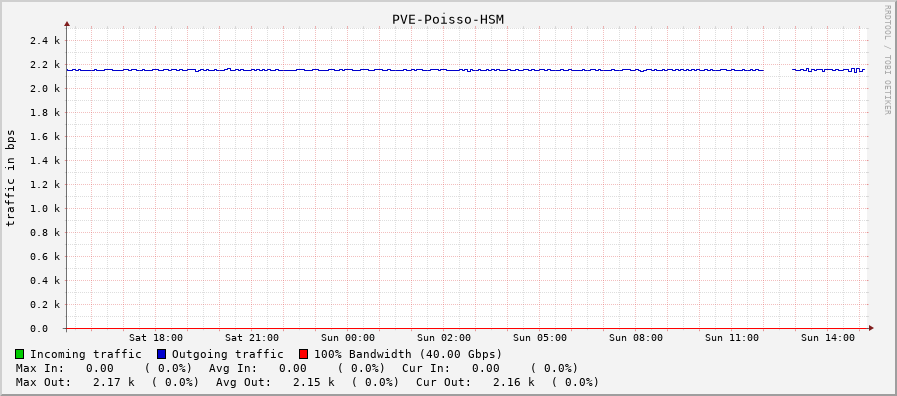Image resolution: width=897 pixels, height=396 pixels.
Task: Click the Cur Out value 2.16 k
Action: click(514, 382)
